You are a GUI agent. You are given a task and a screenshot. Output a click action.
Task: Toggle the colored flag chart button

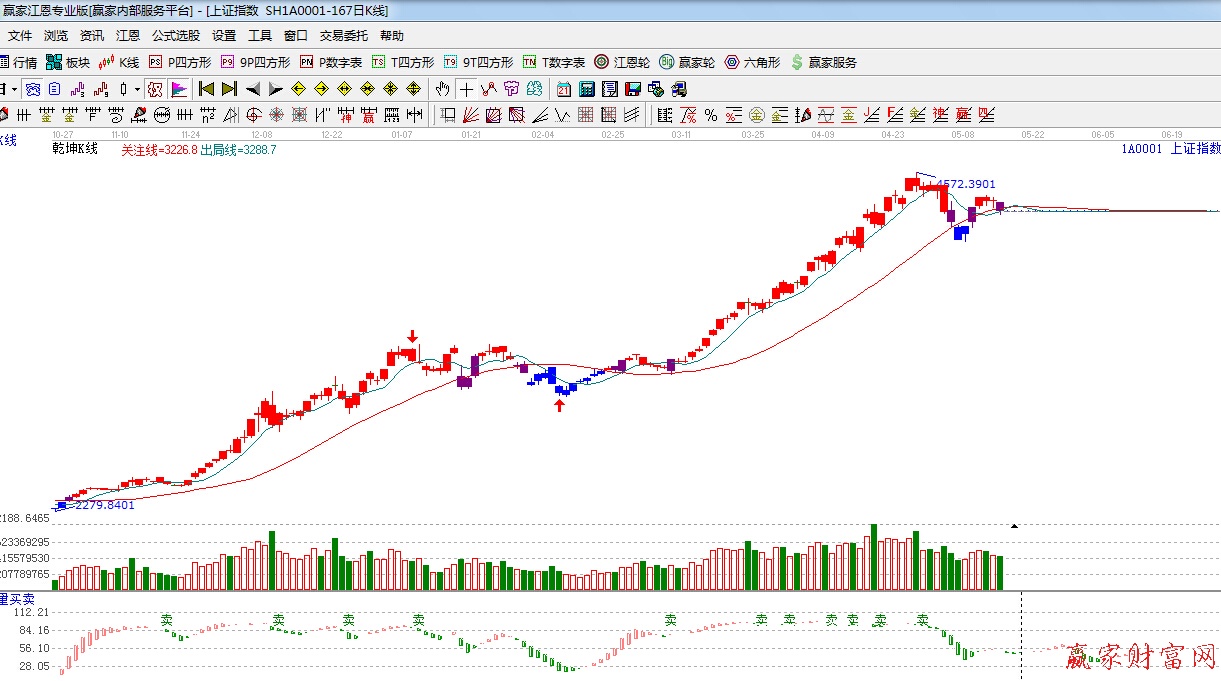(x=179, y=89)
